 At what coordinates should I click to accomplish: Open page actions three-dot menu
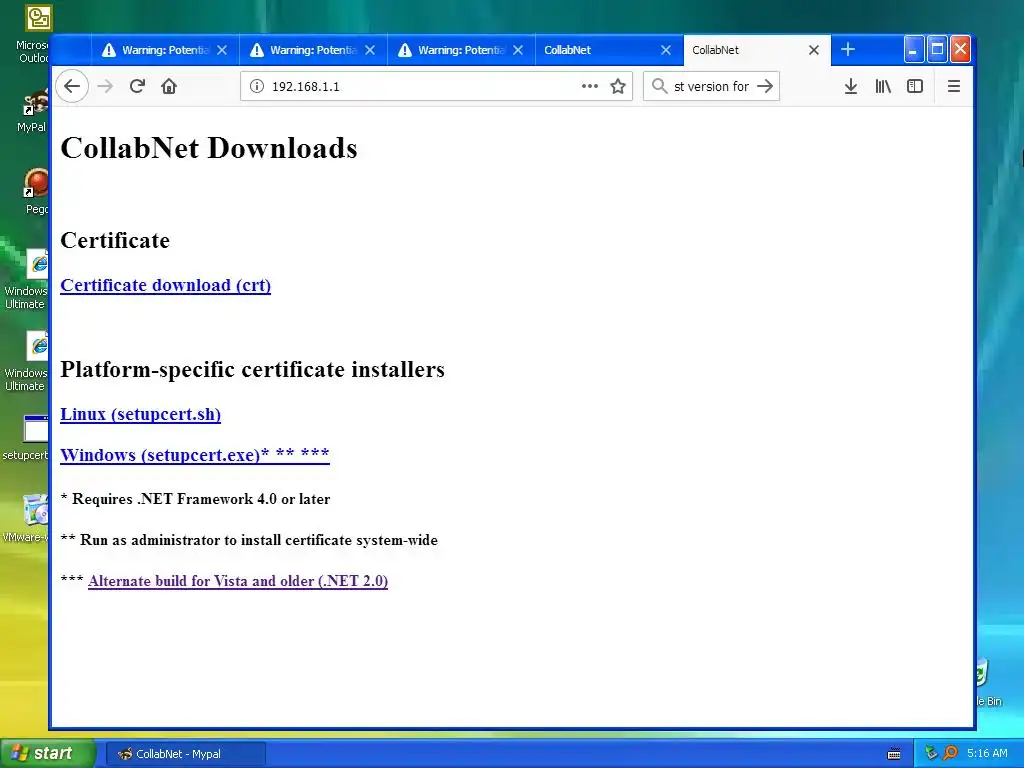click(x=590, y=86)
